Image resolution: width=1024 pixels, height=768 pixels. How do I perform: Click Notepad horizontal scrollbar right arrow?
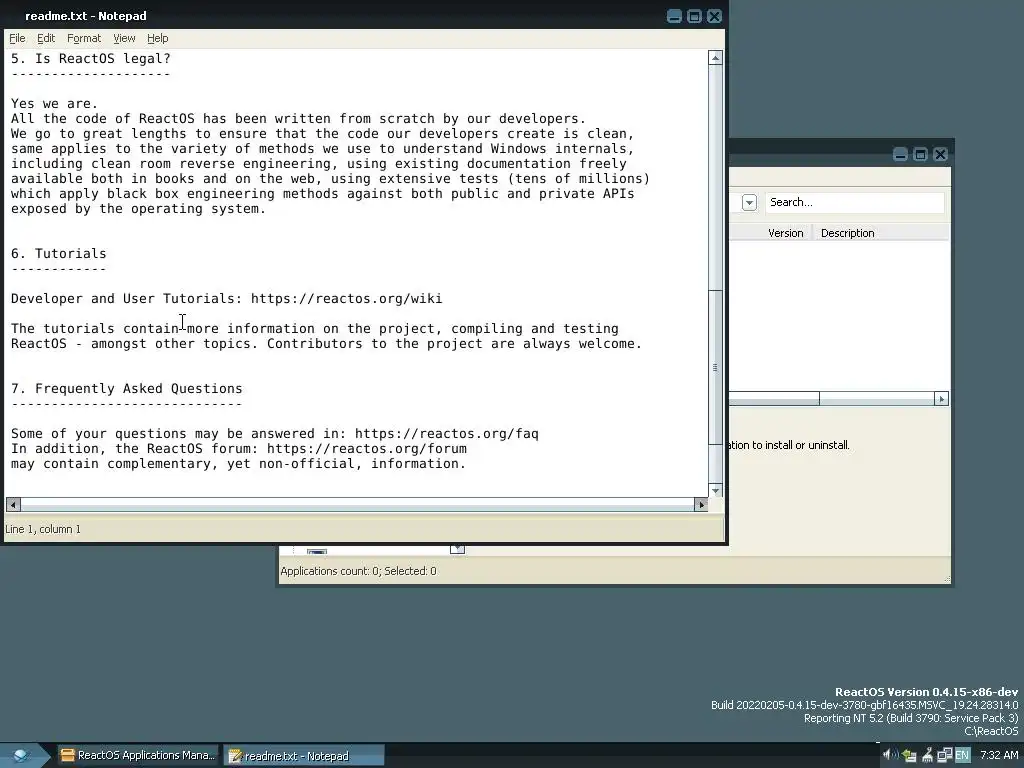click(x=701, y=504)
